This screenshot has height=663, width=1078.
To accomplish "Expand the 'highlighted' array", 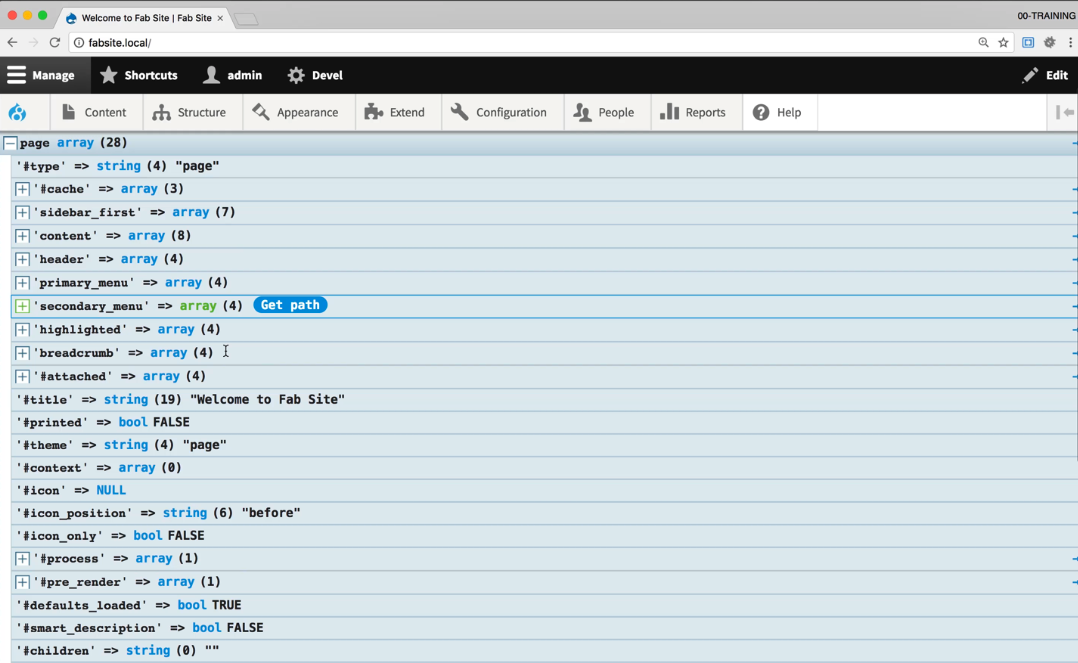I will pos(22,329).
